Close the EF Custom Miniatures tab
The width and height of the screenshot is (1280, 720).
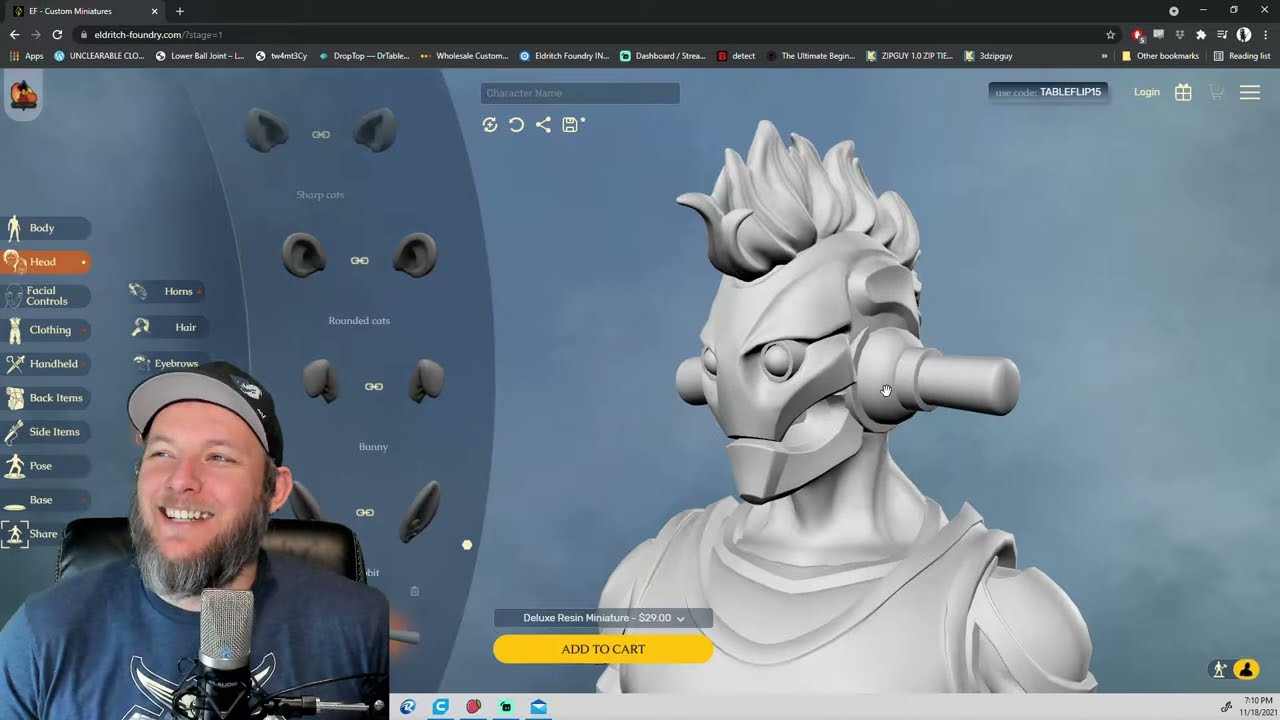click(x=154, y=11)
